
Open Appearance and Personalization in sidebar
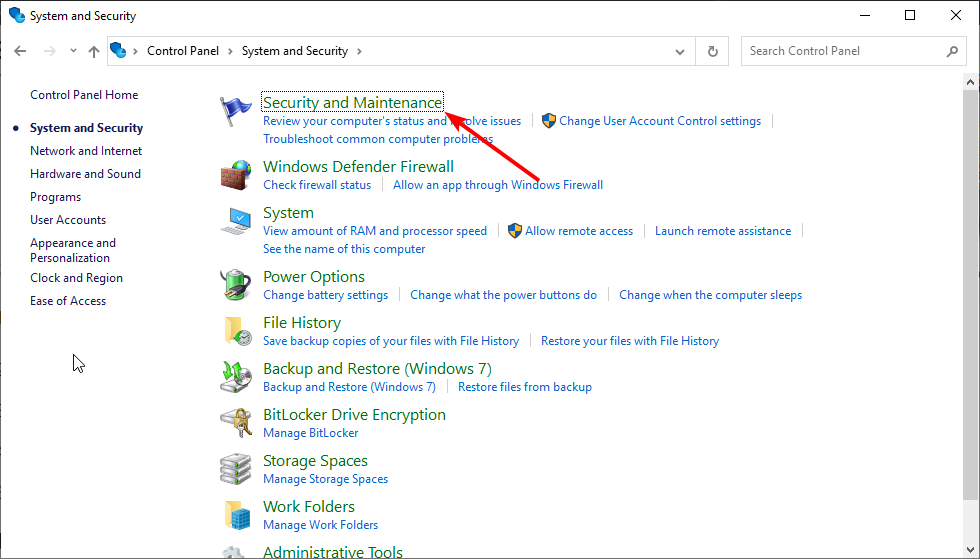point(73,250)
